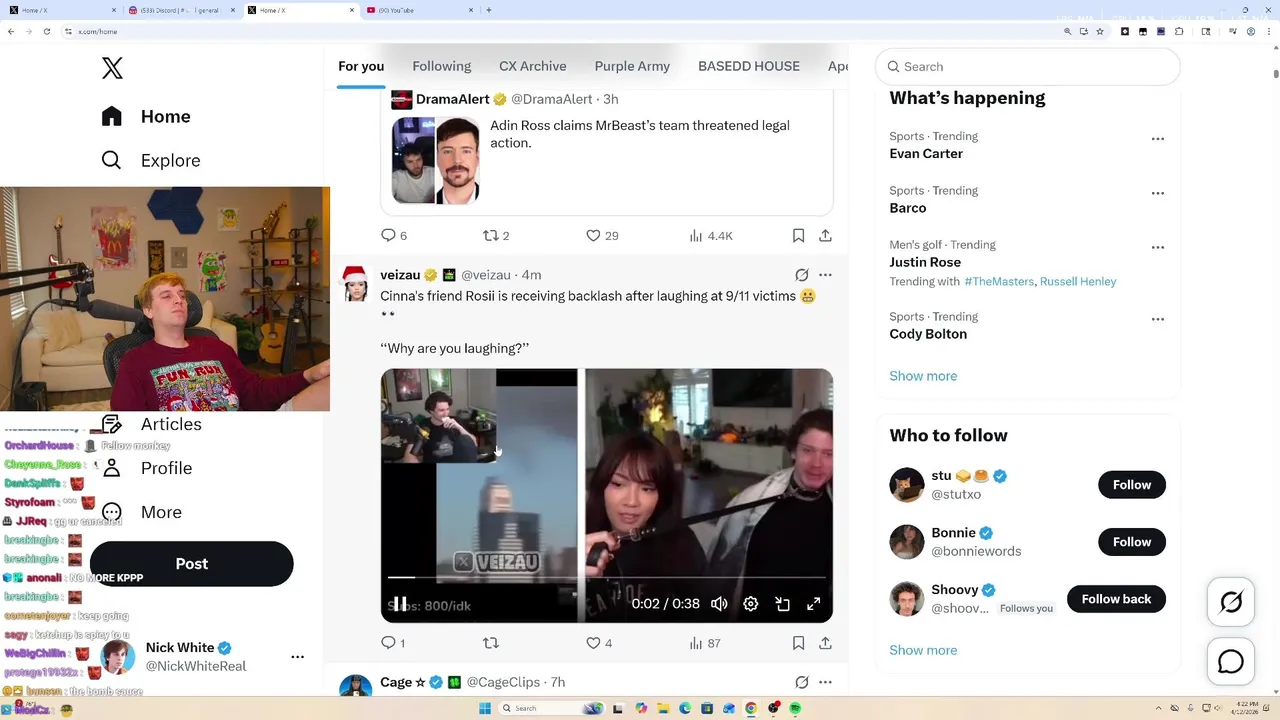This screenshot has width=1280, height=720.
Task: Open File Explorer from taskbar
Action: 663,708
